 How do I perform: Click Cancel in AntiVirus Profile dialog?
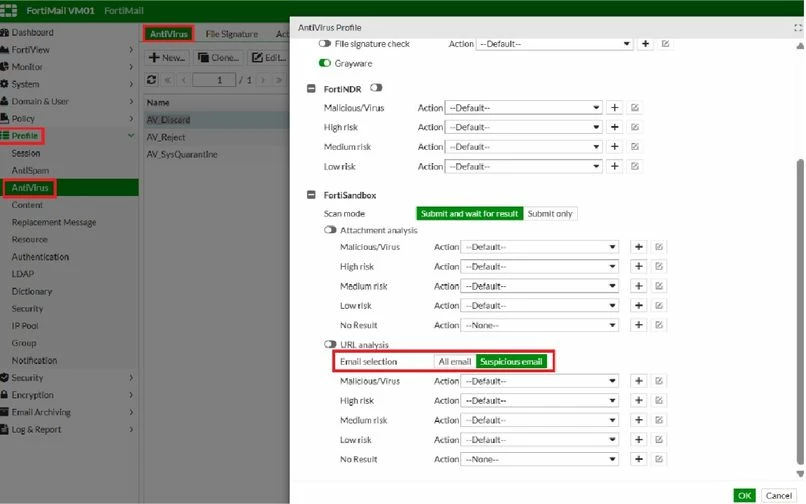778,496
